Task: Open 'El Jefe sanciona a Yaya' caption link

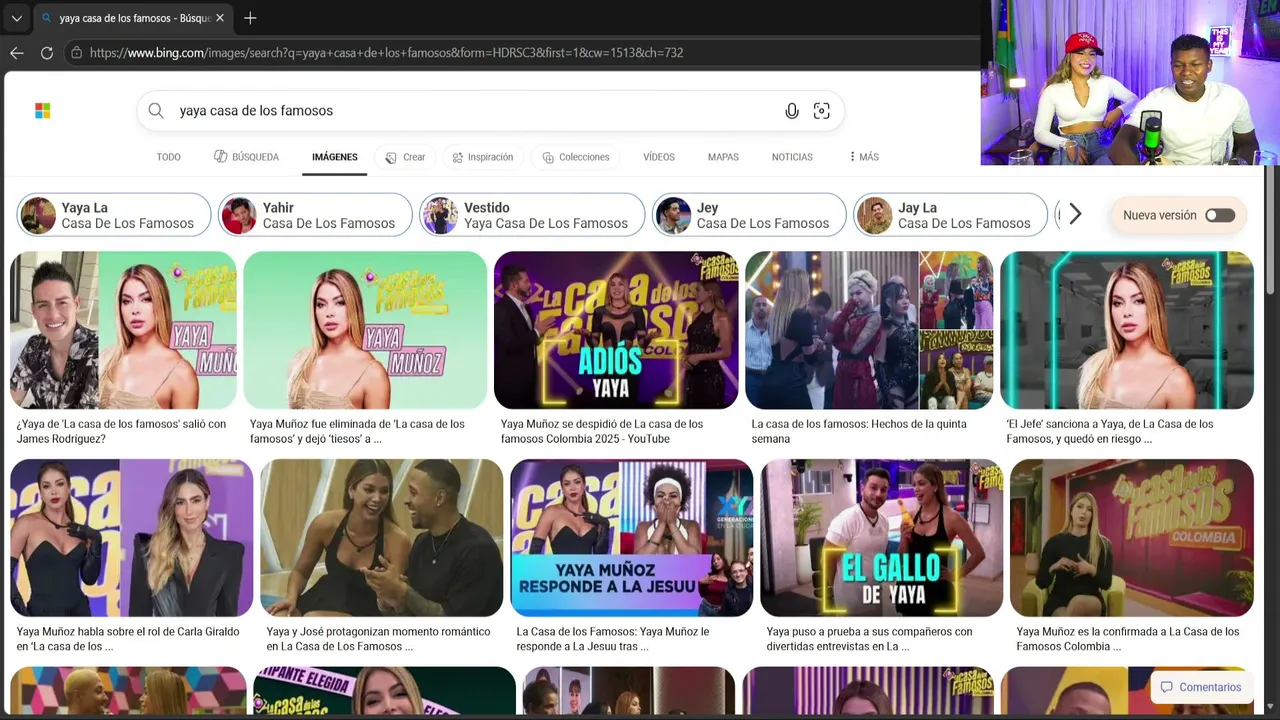Action: coord(1110,431)
